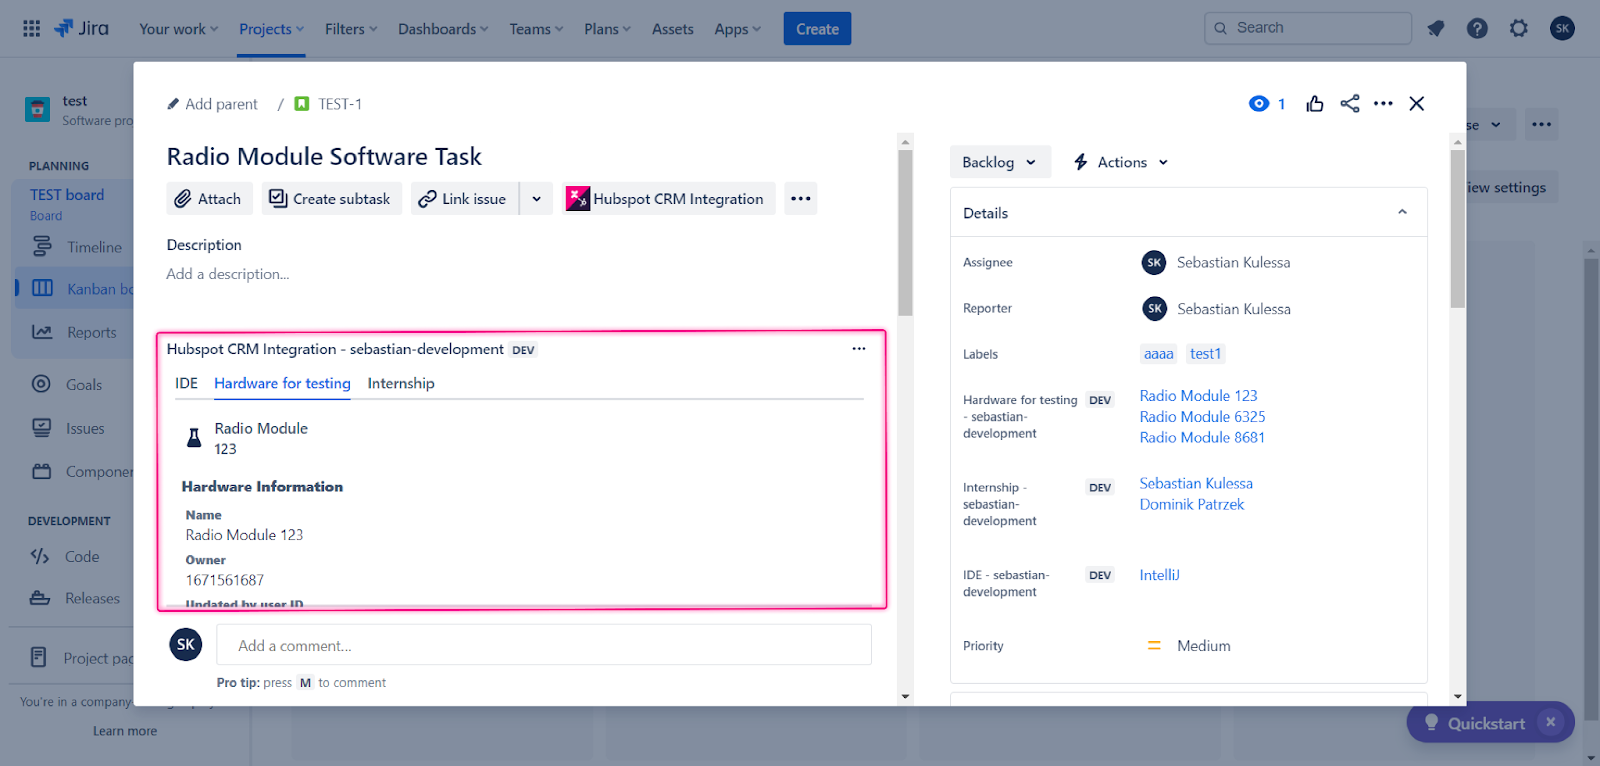This screenshot has height=766, width=1600.
Task: Click the watch eye icon
Action: (1259, 104)
